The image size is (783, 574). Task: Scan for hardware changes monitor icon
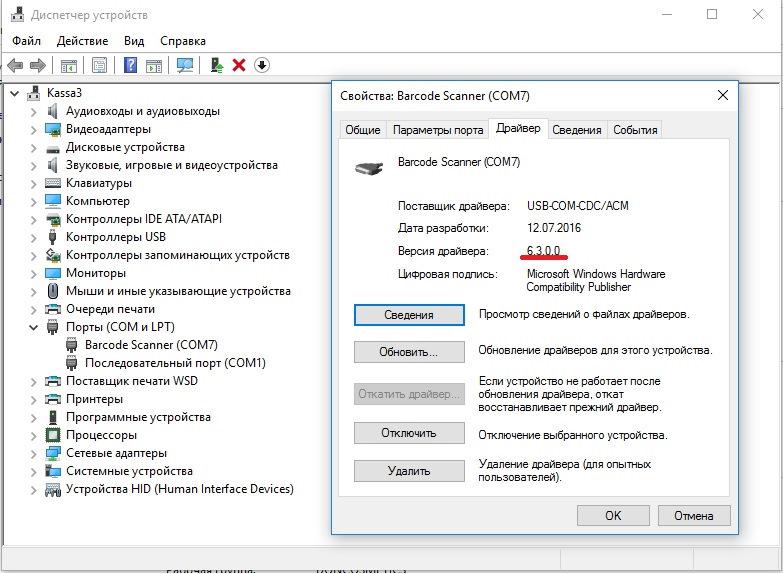coord(185,65)
